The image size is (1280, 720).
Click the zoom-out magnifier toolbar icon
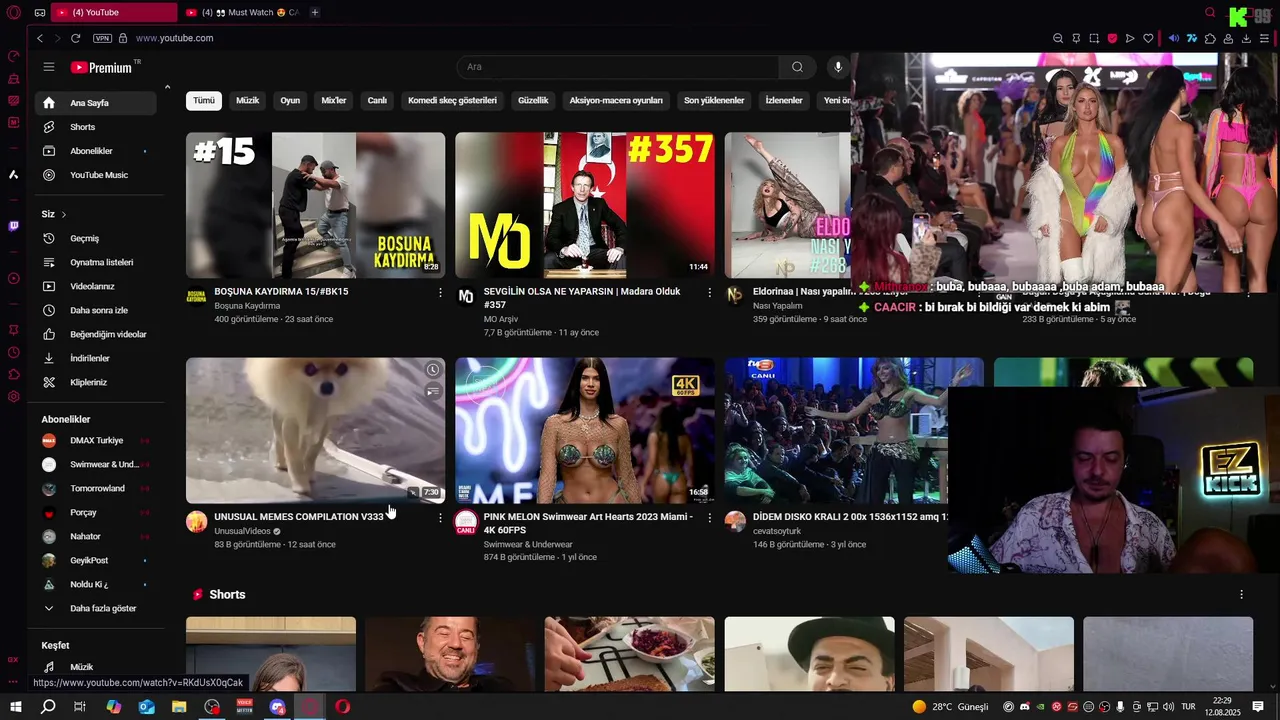(x=1058, y=38)
